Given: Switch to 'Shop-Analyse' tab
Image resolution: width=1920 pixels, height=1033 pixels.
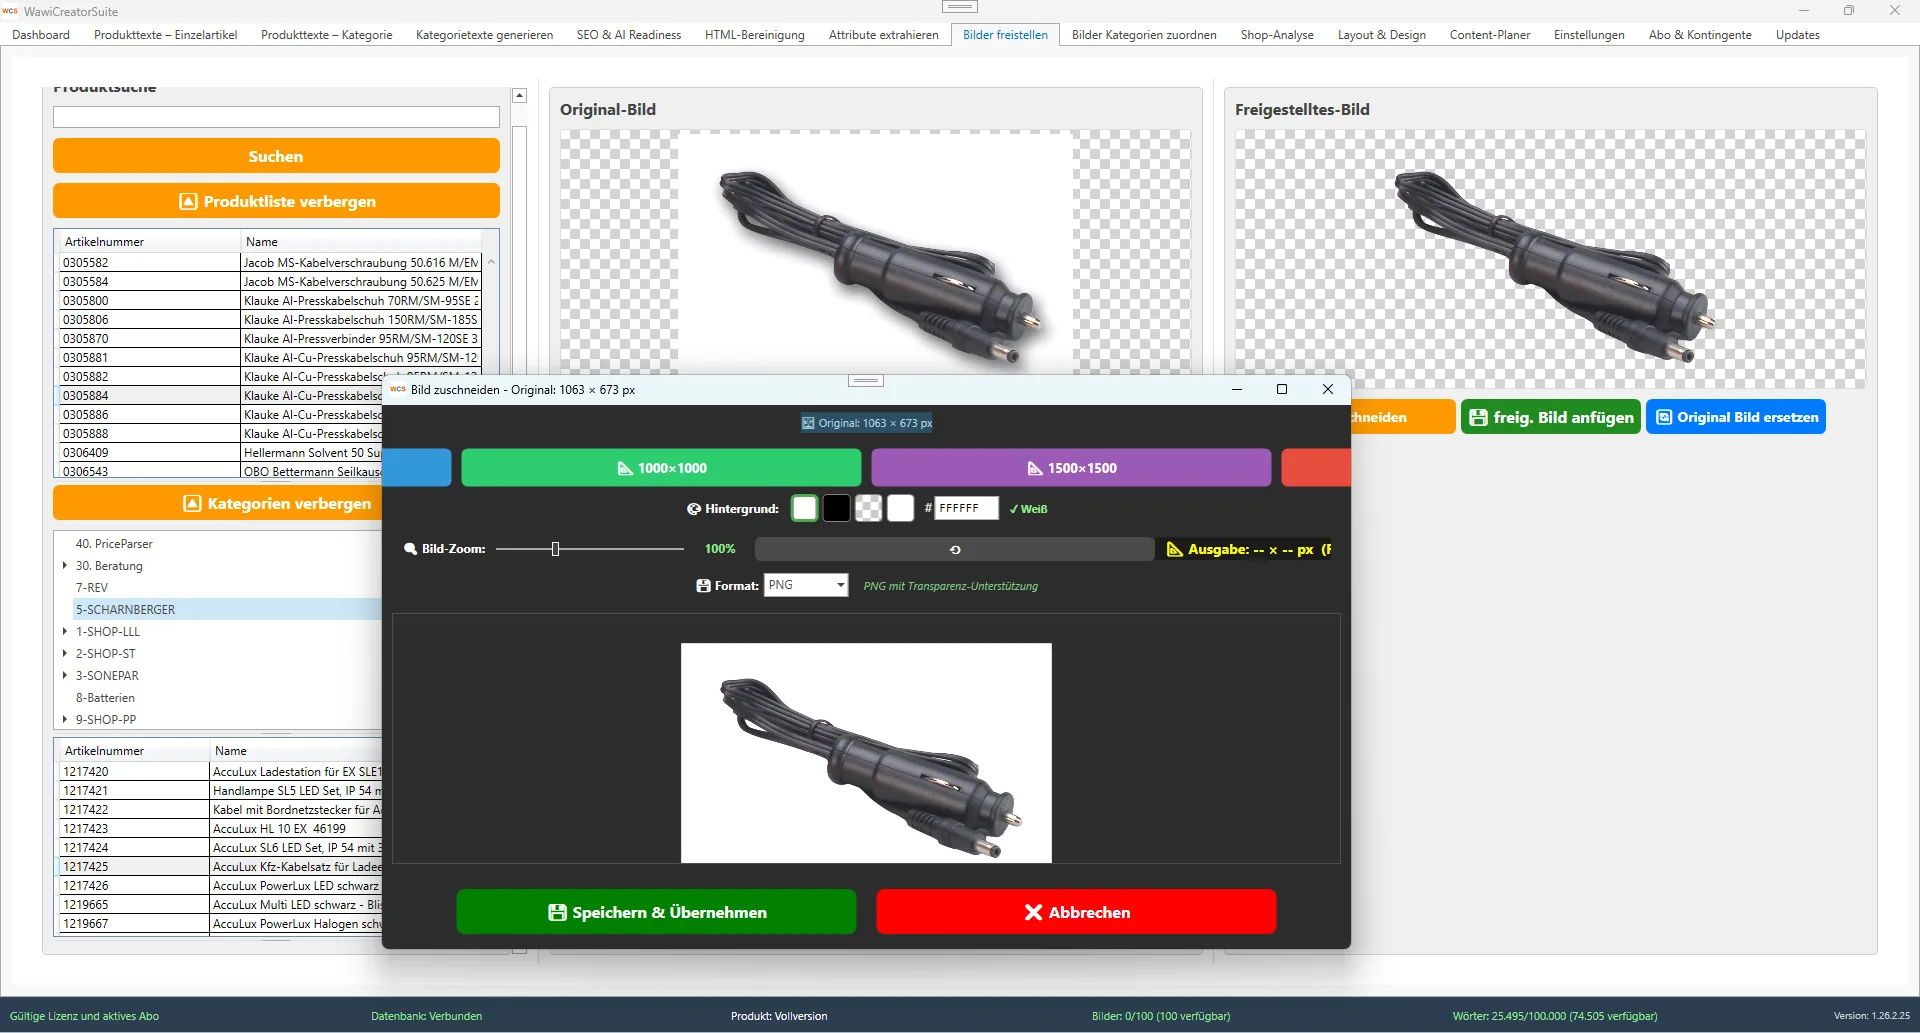Looking at the screenshot, I should (x=1276, y=35).
